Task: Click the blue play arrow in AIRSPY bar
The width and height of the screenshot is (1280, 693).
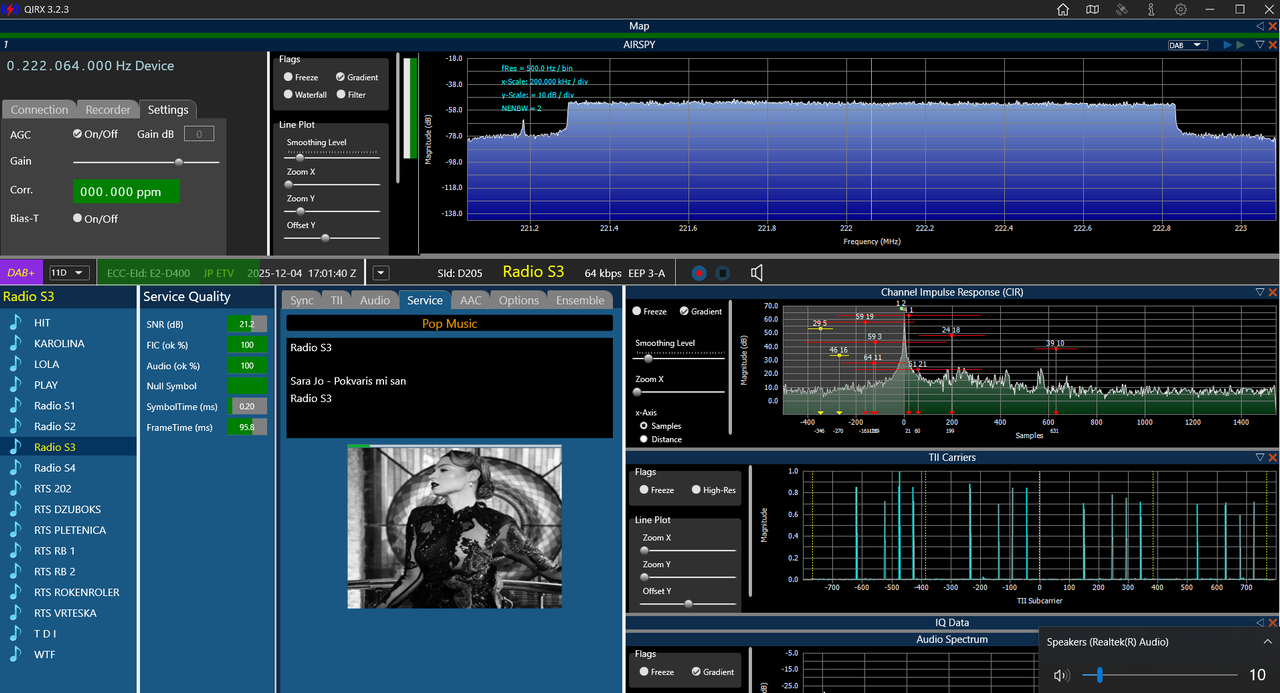Action: [x=1228, y=45]
